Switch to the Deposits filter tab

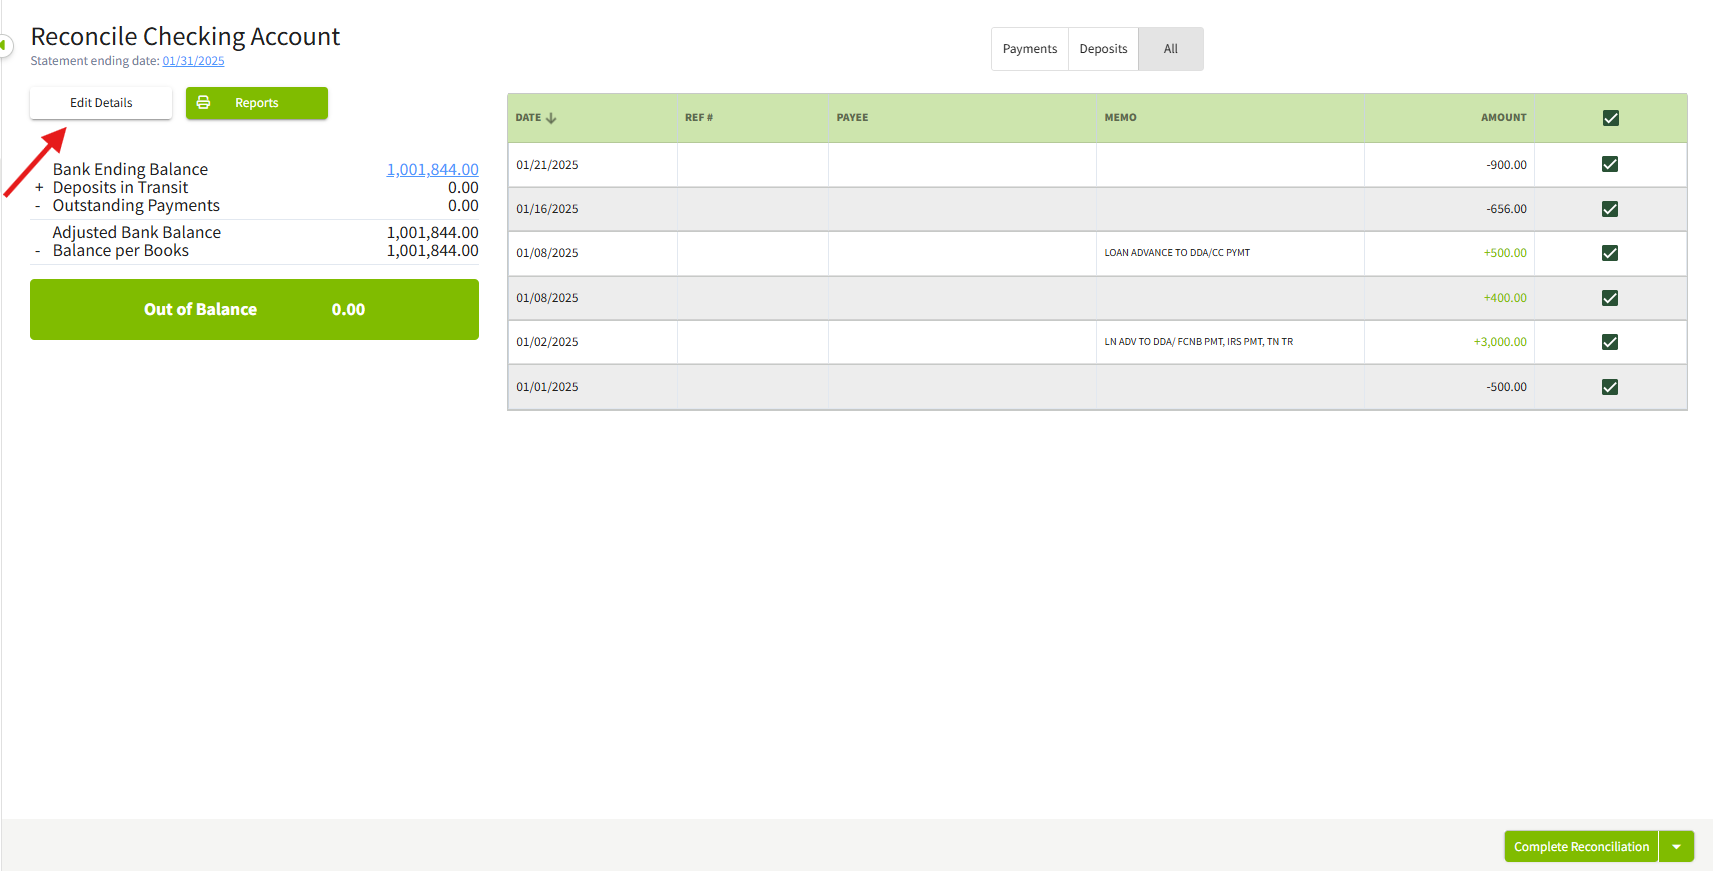click(1103, 49)
